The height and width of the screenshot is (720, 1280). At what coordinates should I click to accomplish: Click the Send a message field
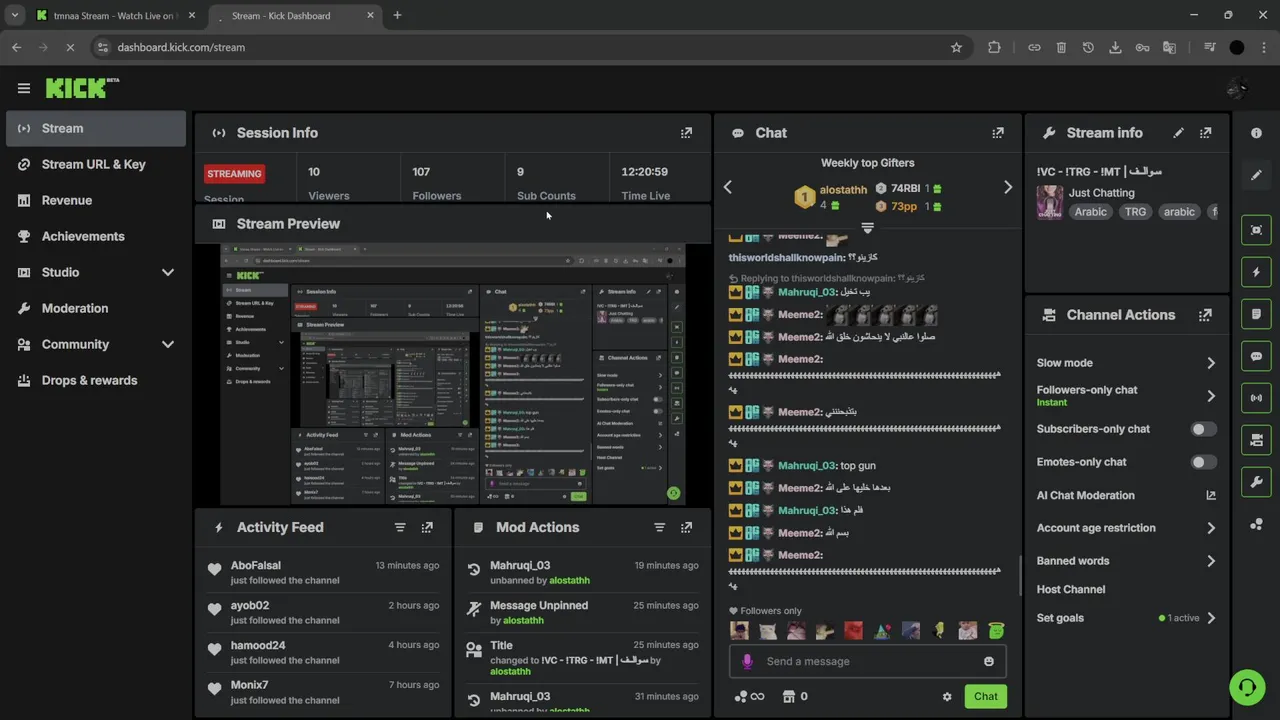[868, 661]
